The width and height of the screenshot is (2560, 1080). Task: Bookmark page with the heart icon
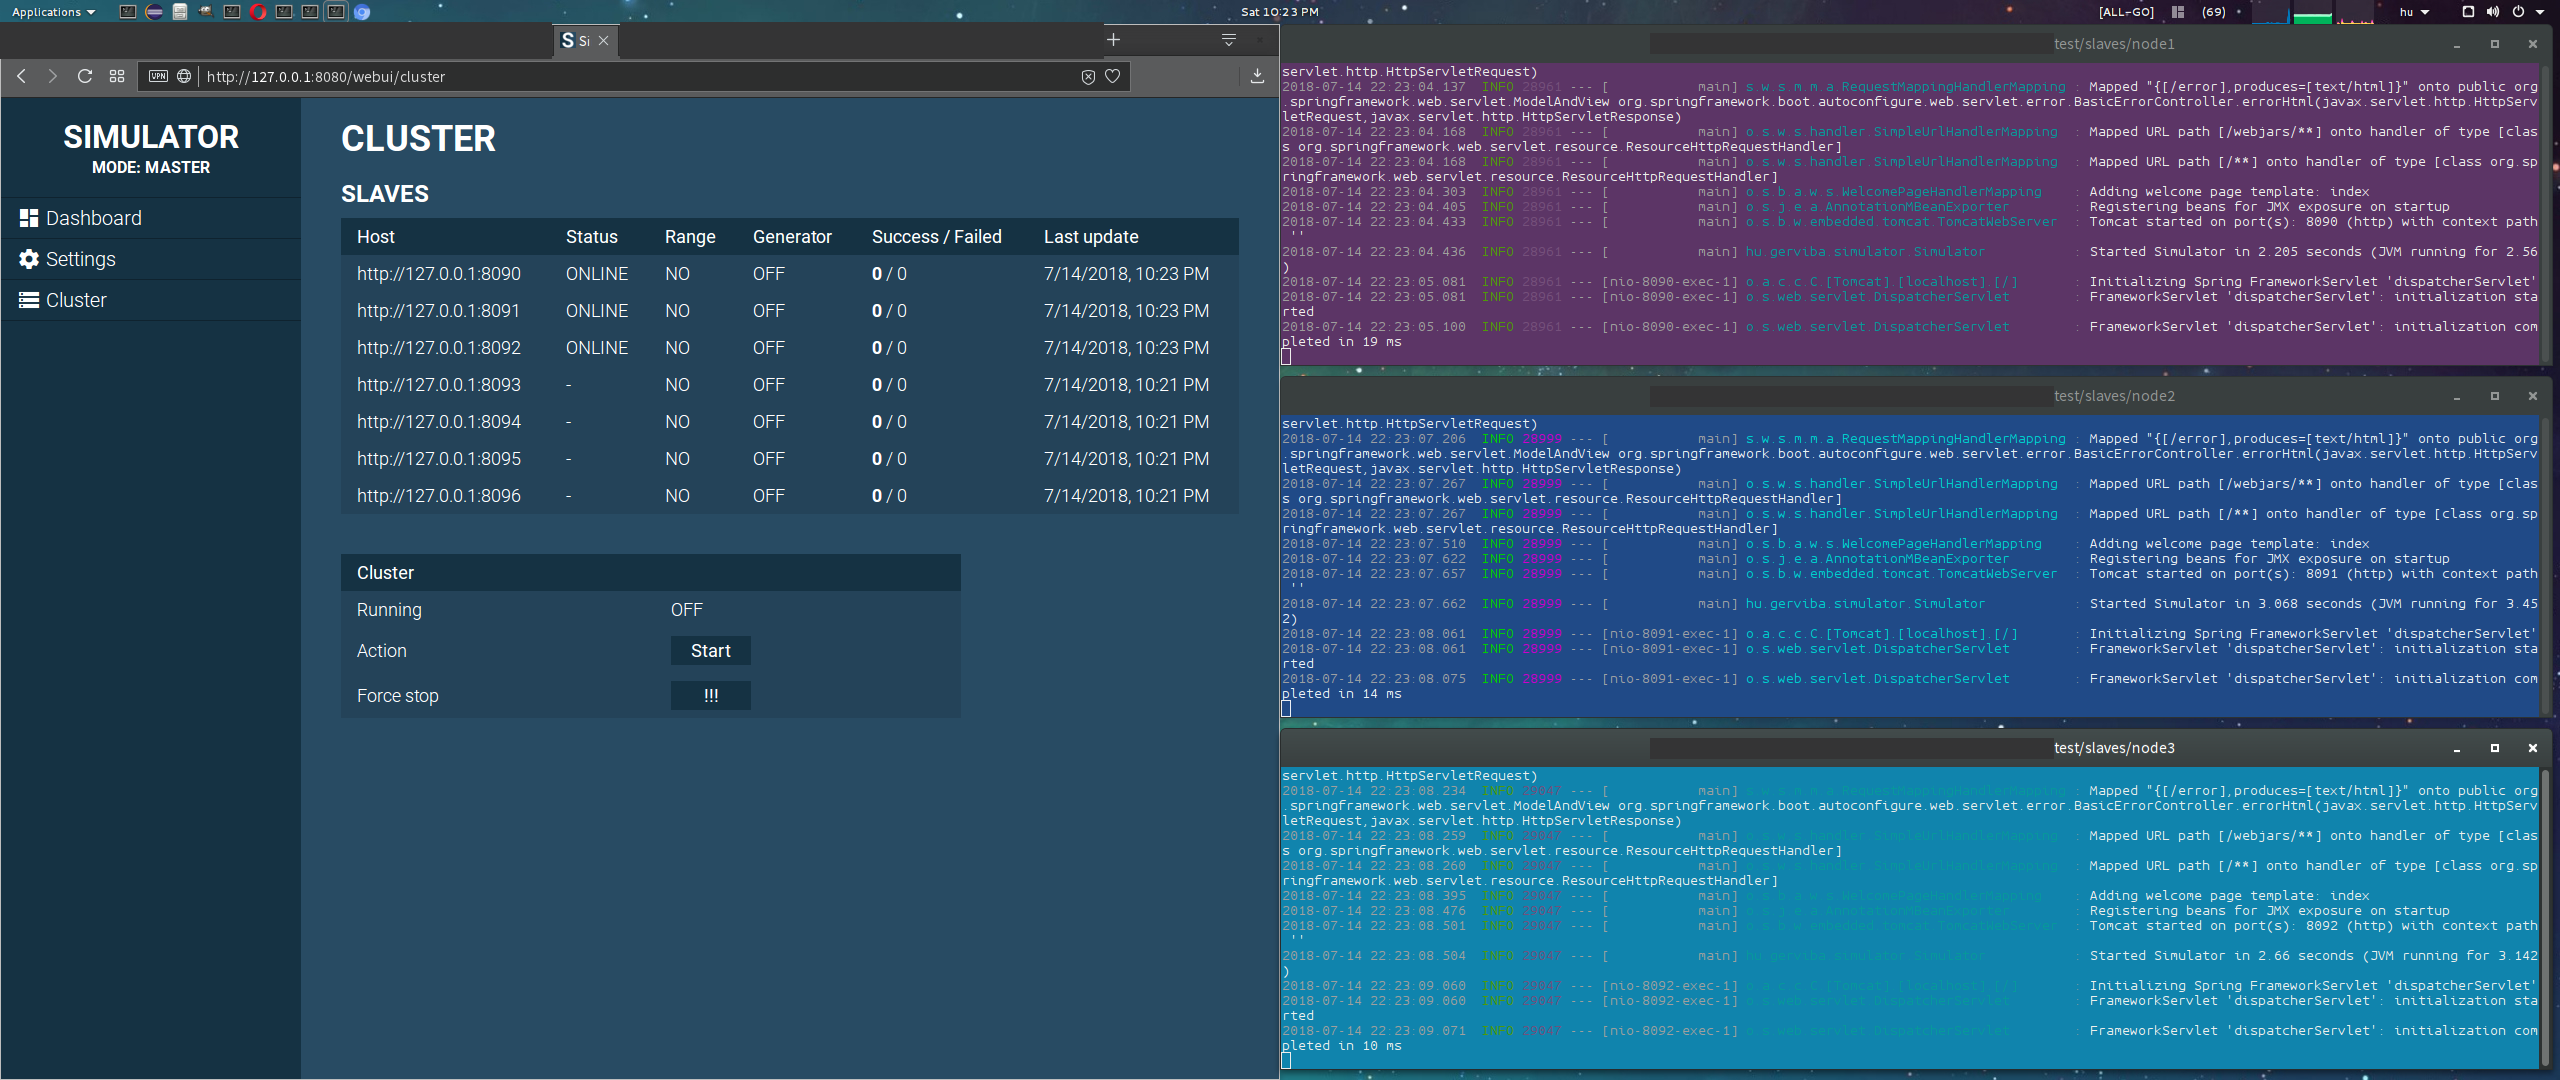tap(1112, 76)
